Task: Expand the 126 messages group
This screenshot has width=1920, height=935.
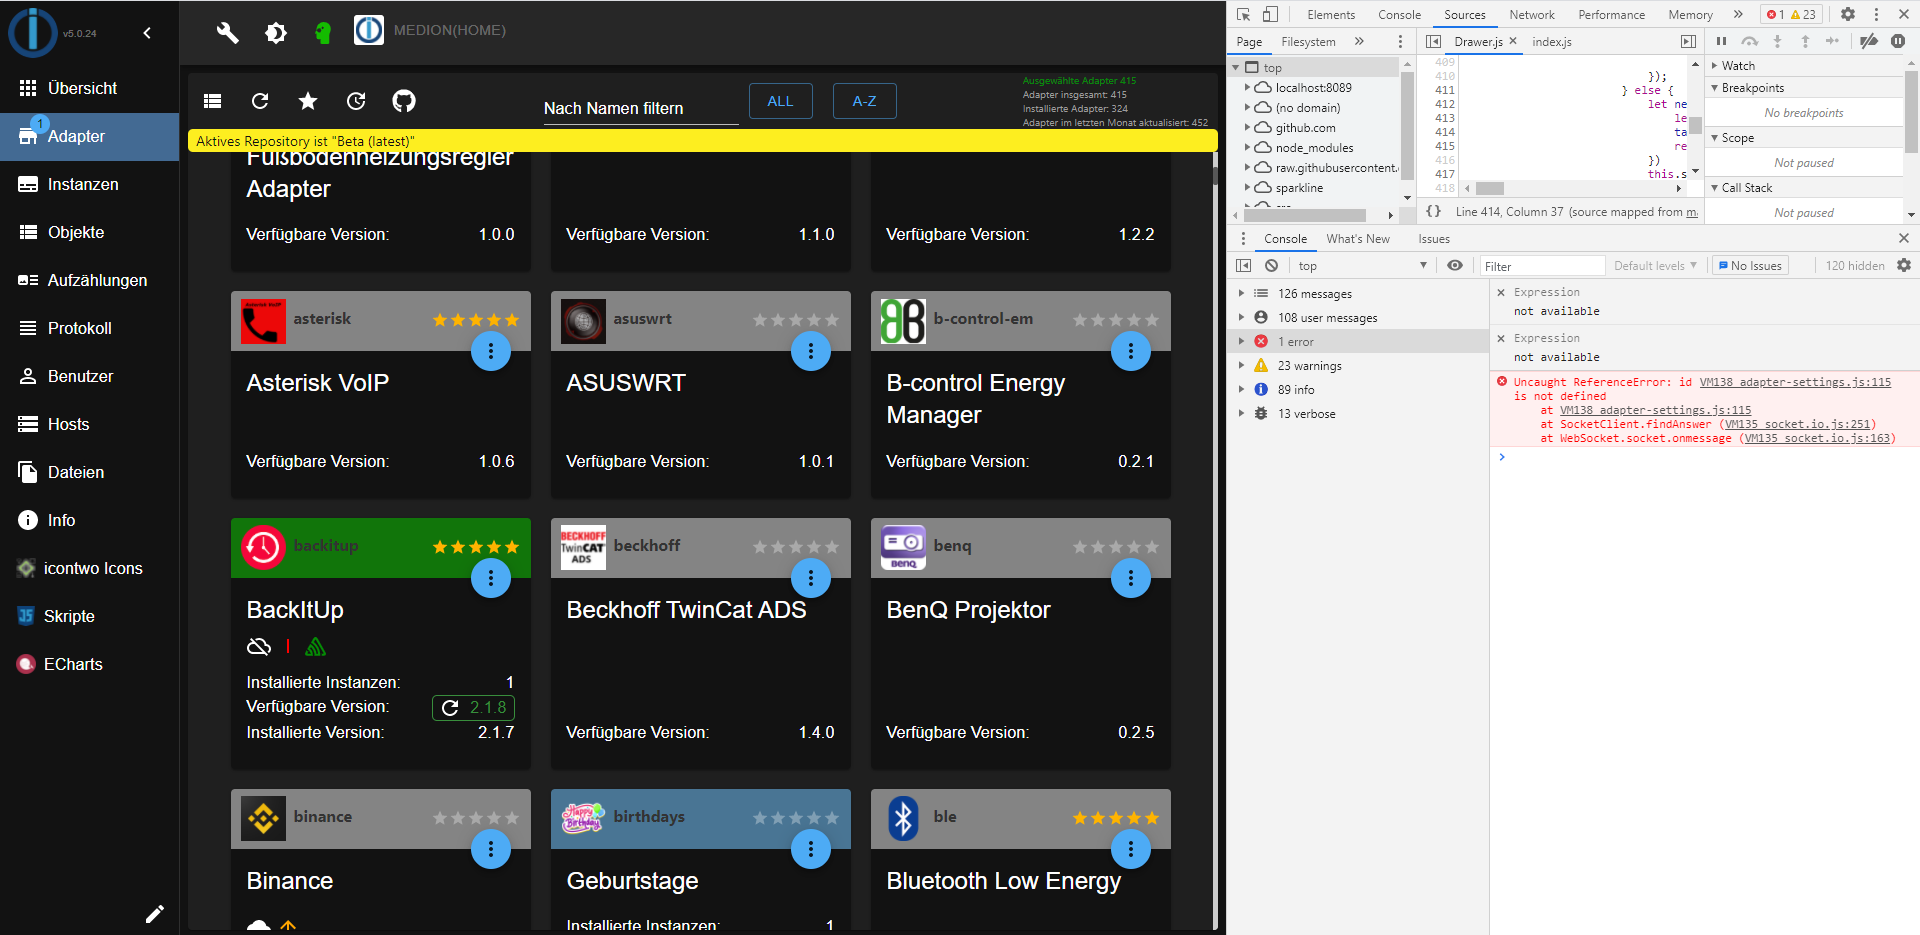Action: pos(1241,293)
